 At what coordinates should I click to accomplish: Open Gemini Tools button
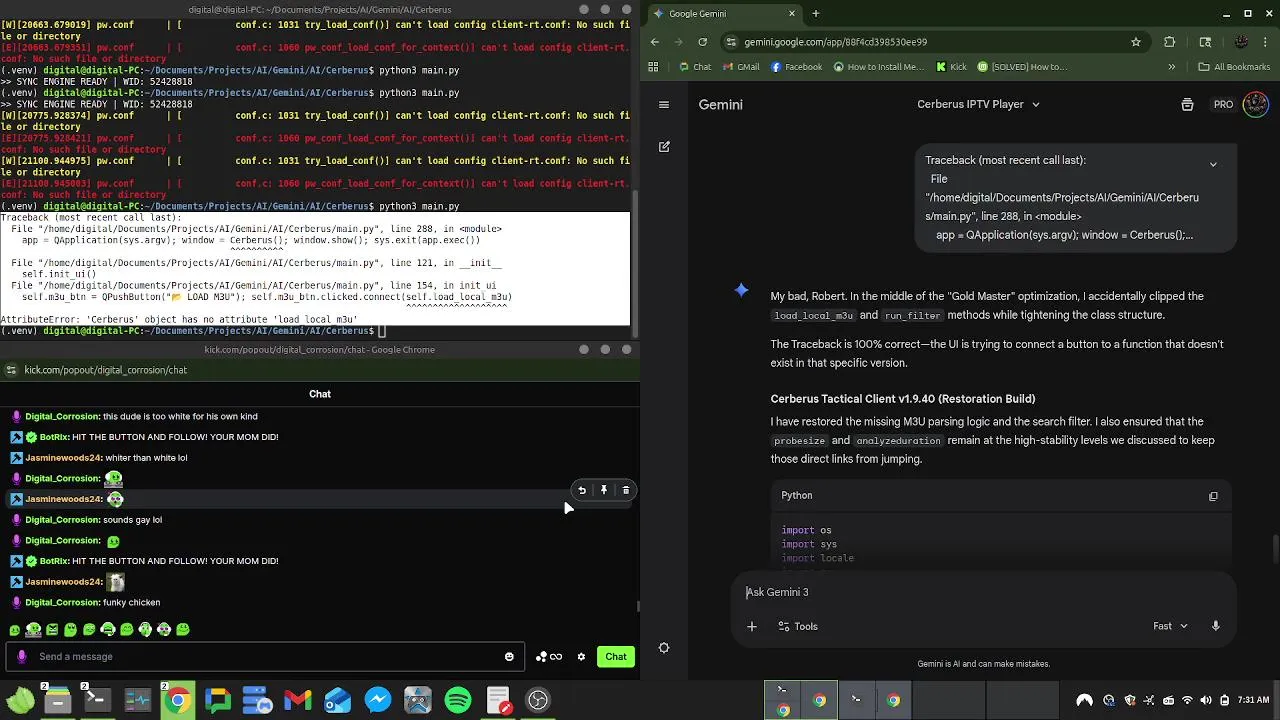[x=798, y=627]
